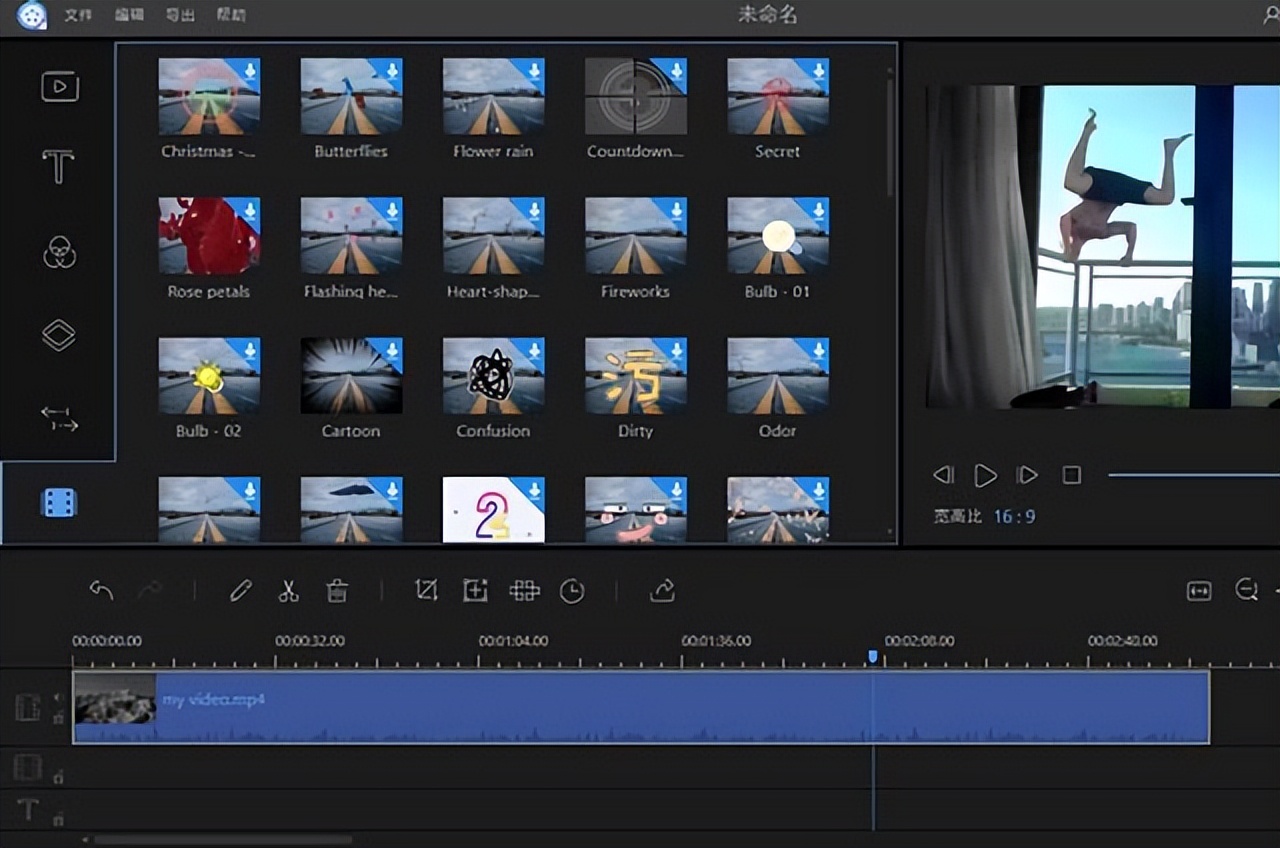
Task: Toggle the lock on the overlay track
Action: [58, 776]
